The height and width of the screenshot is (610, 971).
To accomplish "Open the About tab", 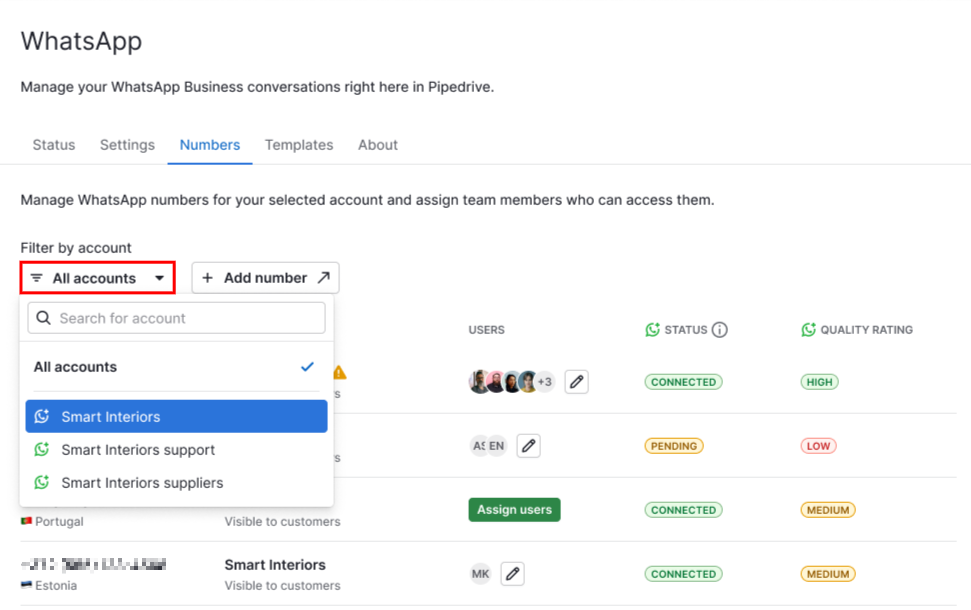I will (x=378, y=145).
